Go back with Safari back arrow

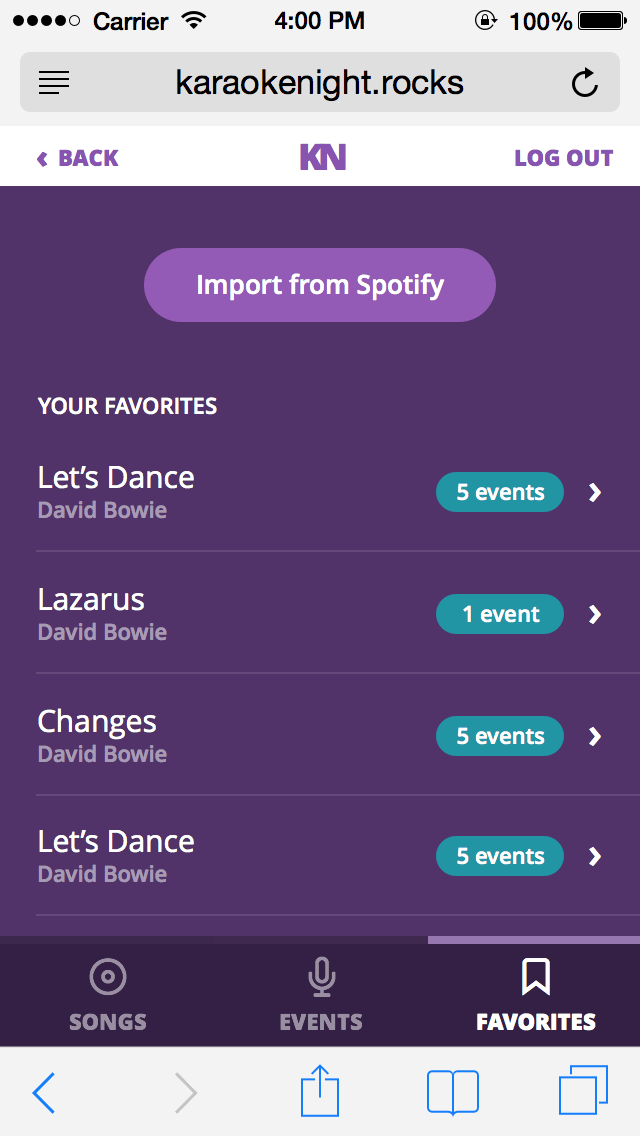(45, 1092)
